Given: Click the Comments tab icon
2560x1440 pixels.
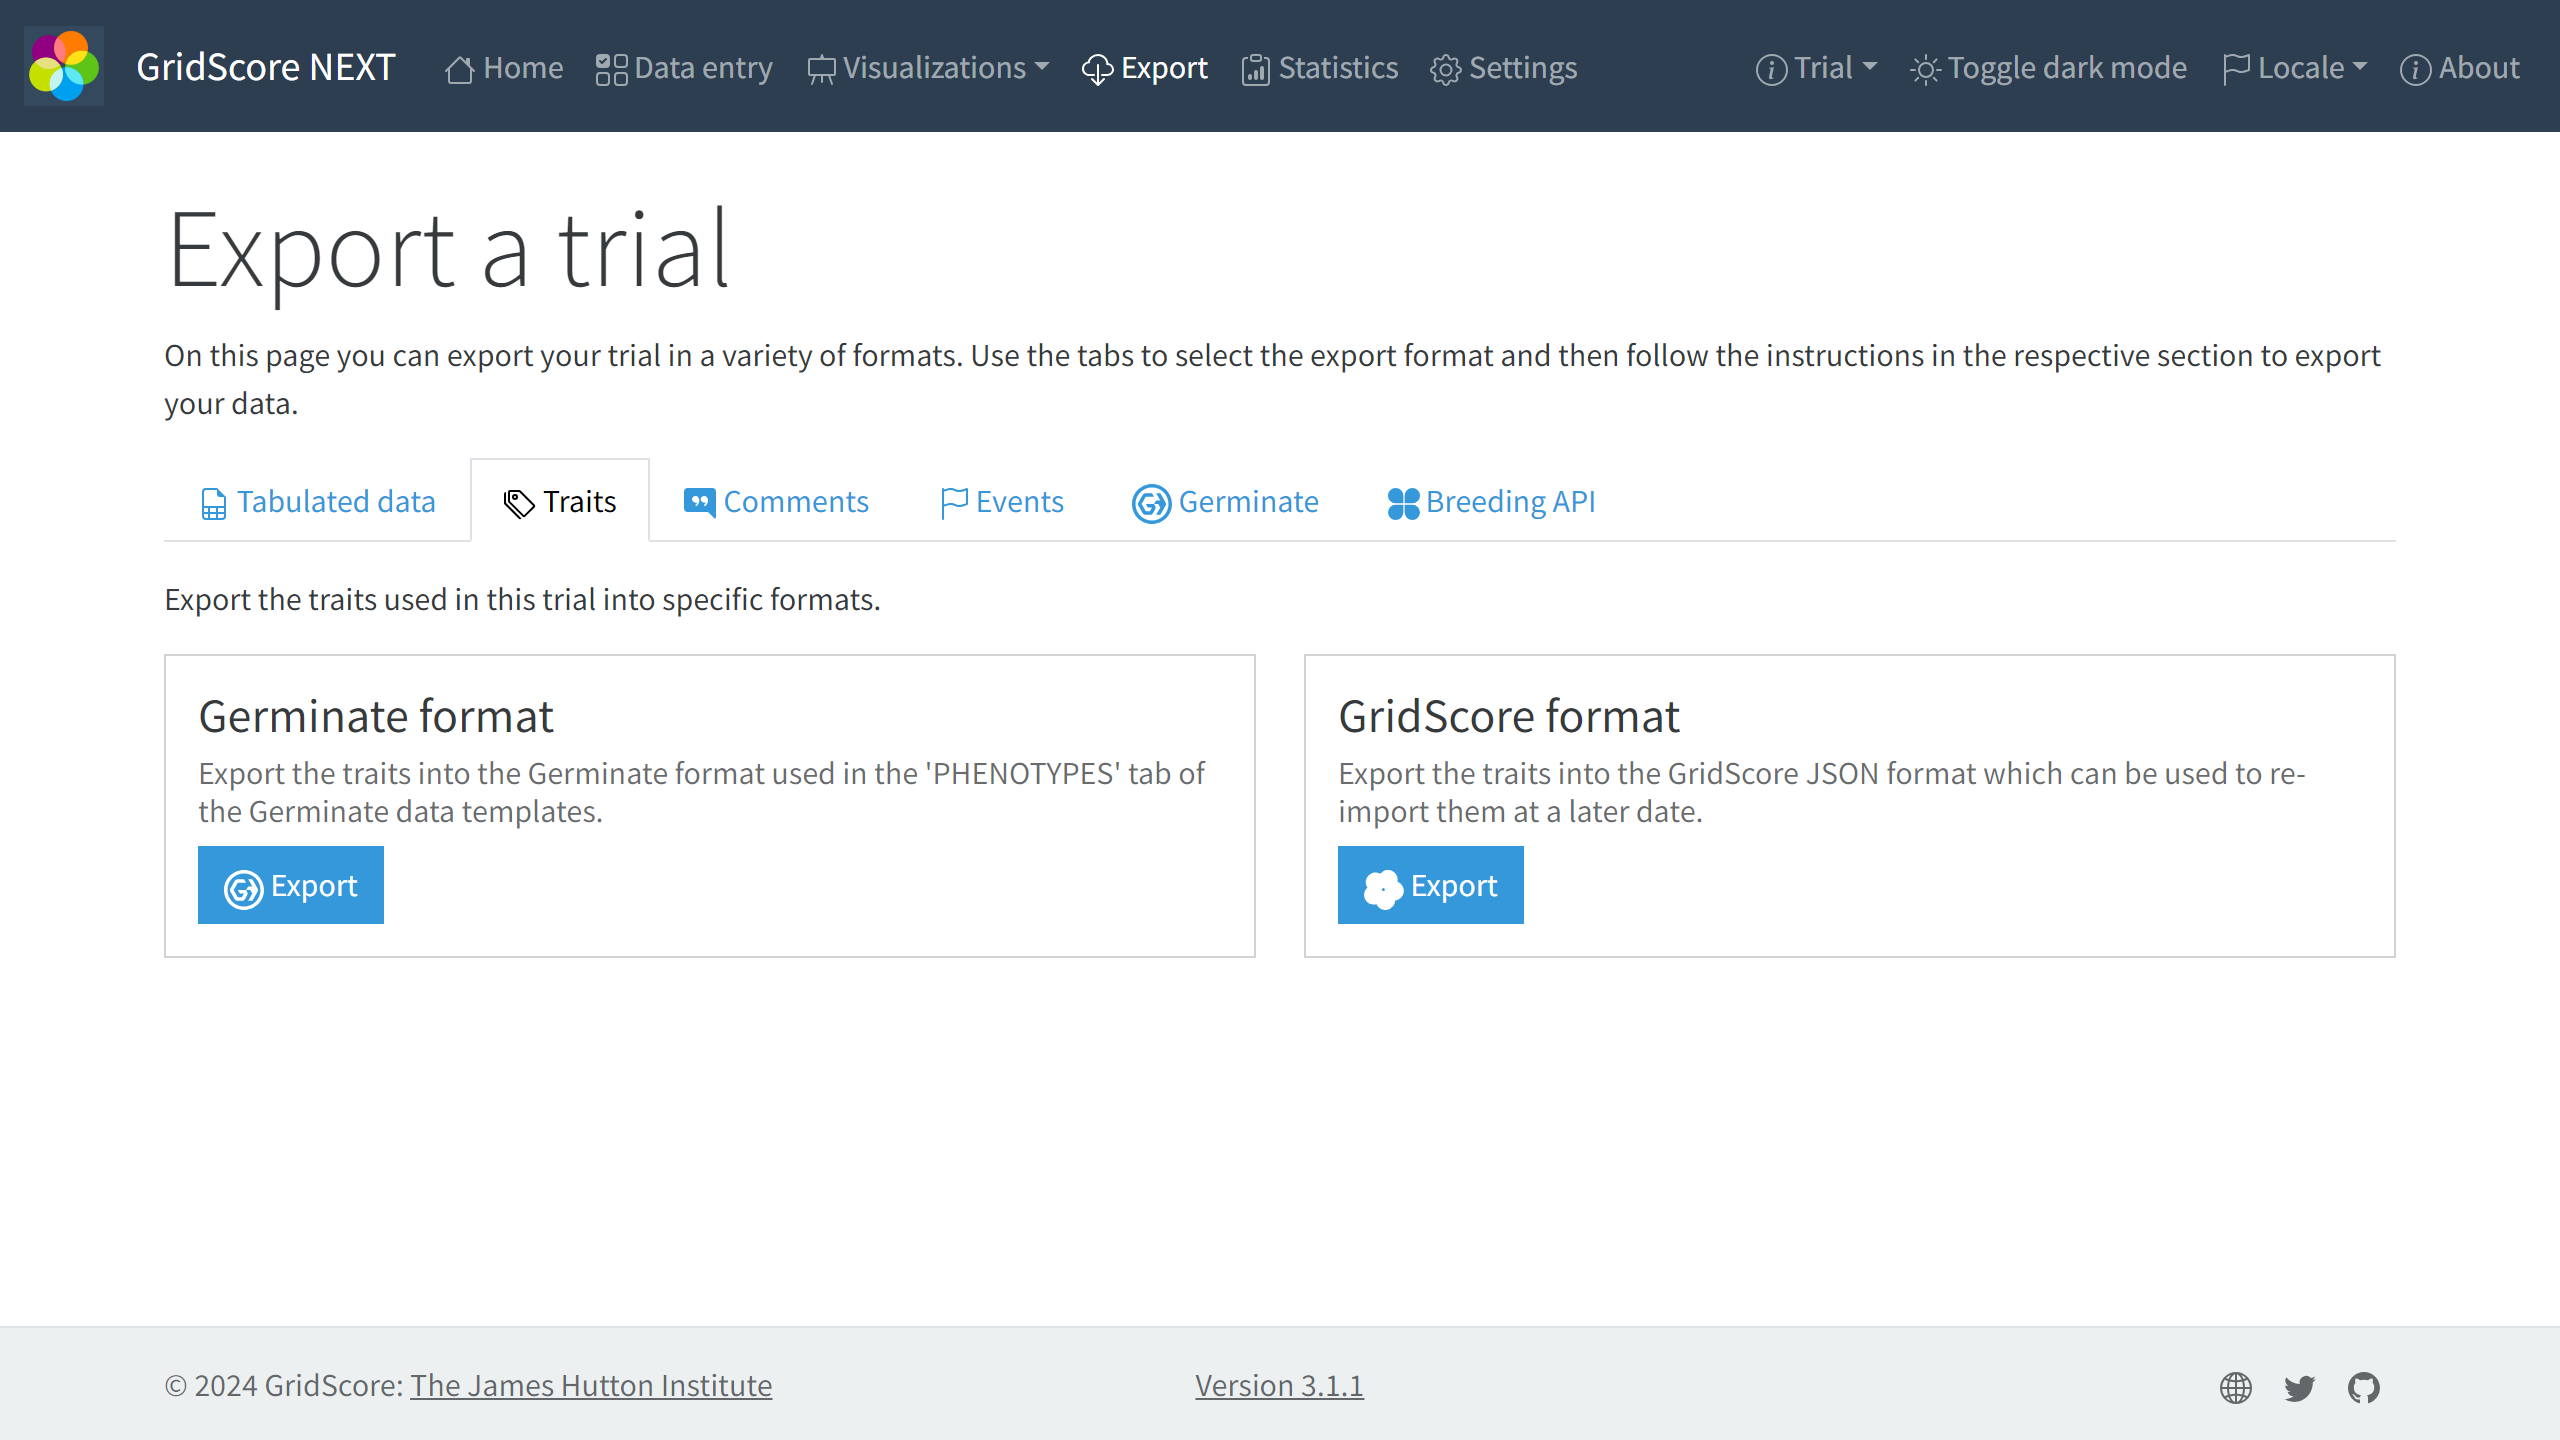Looking at the screenshot, I should 700,499.
